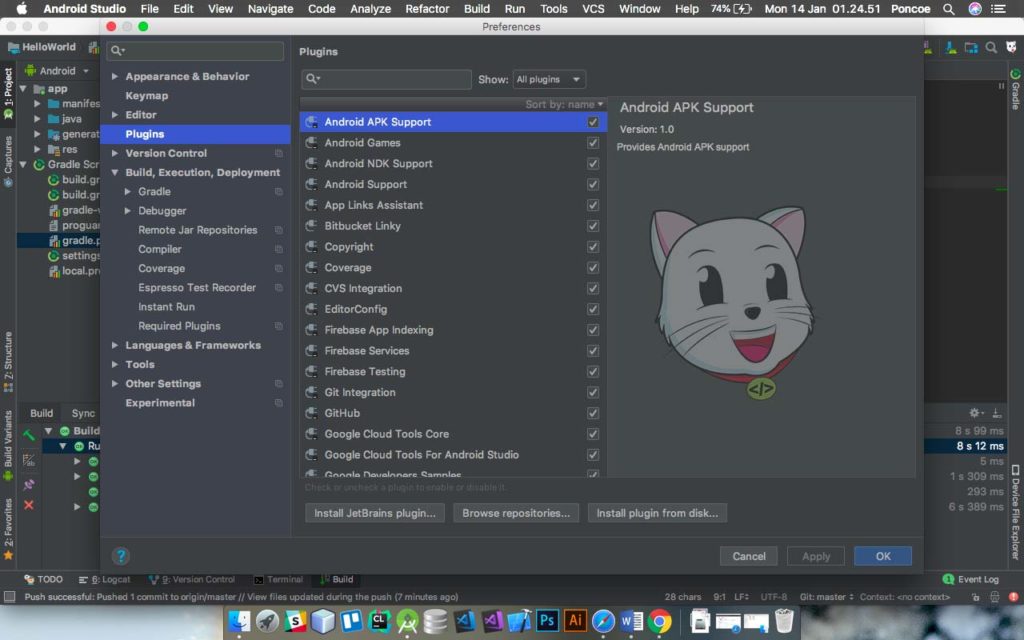Open the Analyze menu
The image size is (1024, 640).
tap(370, 9)
